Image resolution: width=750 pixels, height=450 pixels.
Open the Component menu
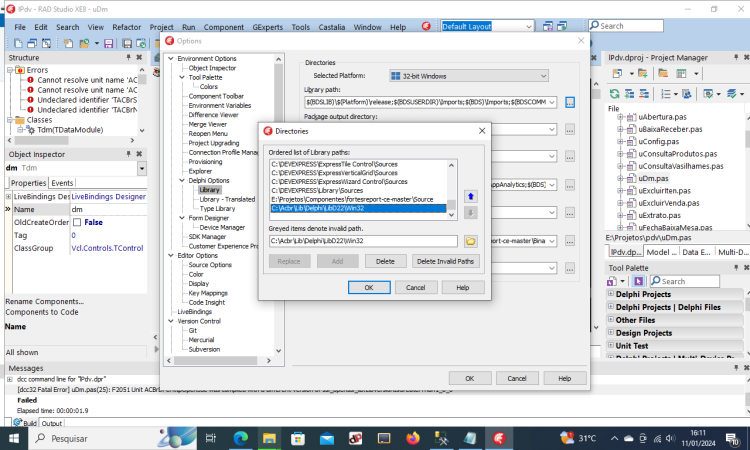click(223, 27)
